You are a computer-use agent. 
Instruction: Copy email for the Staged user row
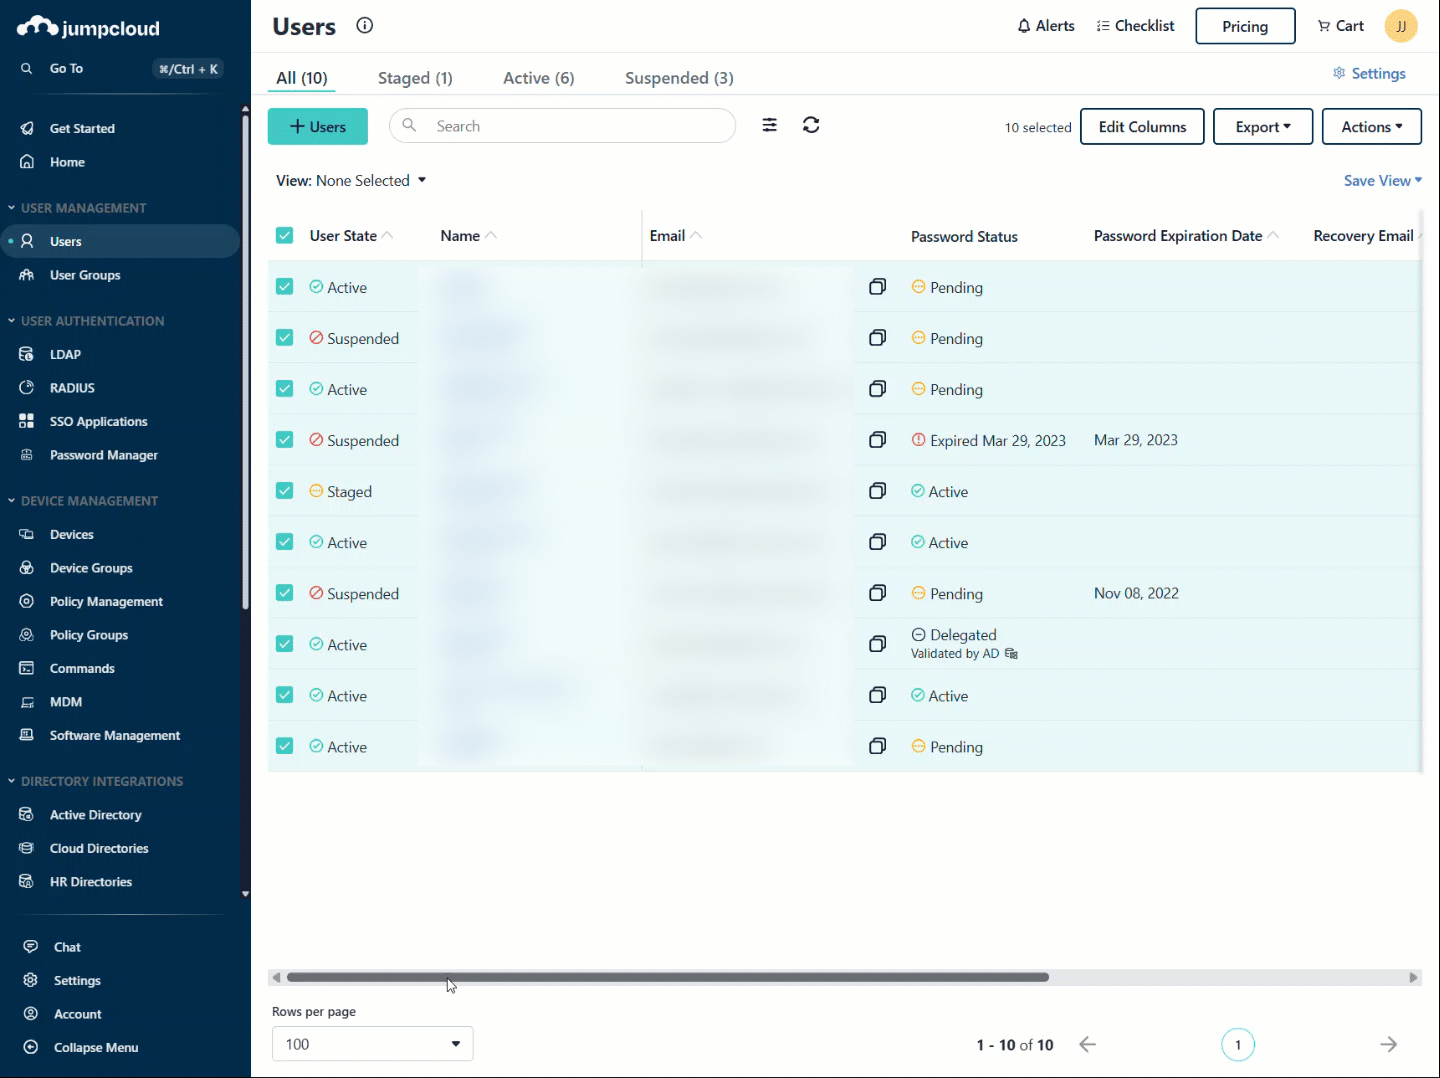[878, 491]
